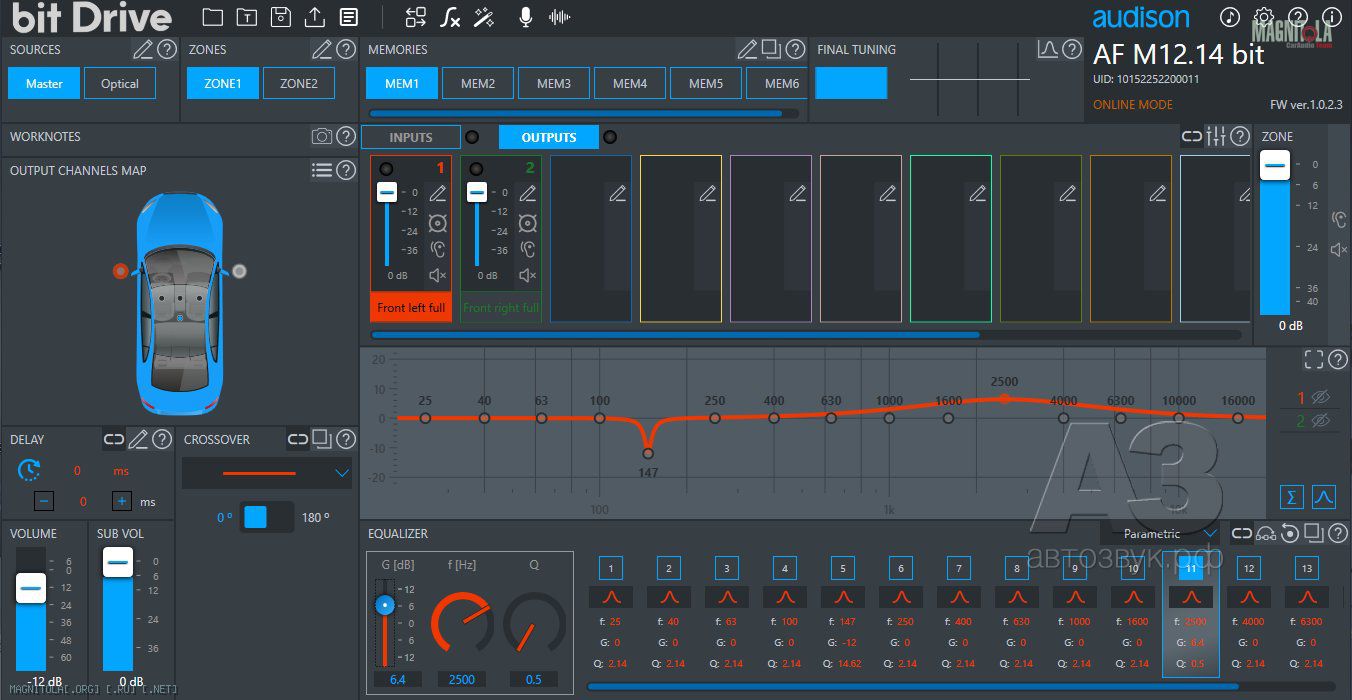Viewport: 1352px width, 700px height.
Task: Open settings gear icon at top right
Action: (1264, 17)
